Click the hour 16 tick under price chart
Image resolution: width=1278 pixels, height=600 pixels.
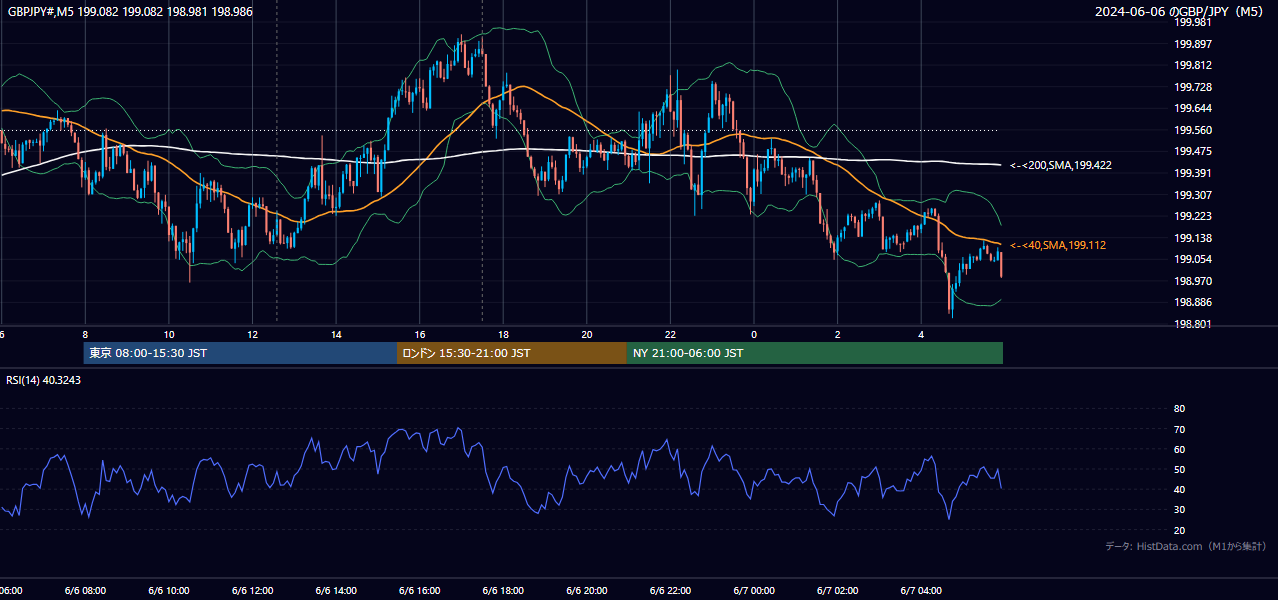[419, 334]
